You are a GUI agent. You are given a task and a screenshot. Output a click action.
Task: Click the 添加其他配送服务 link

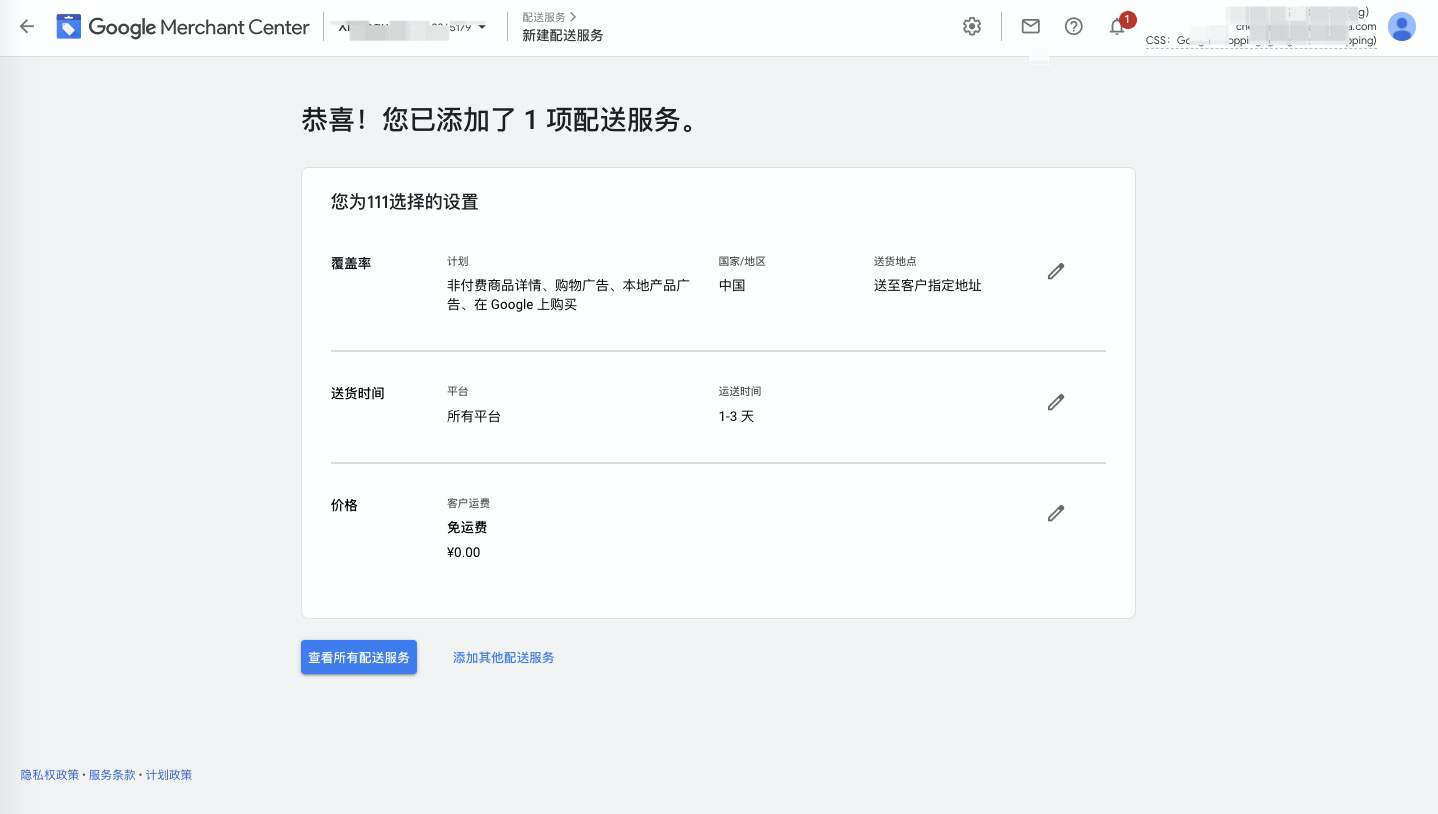click(x=503, y=657)
